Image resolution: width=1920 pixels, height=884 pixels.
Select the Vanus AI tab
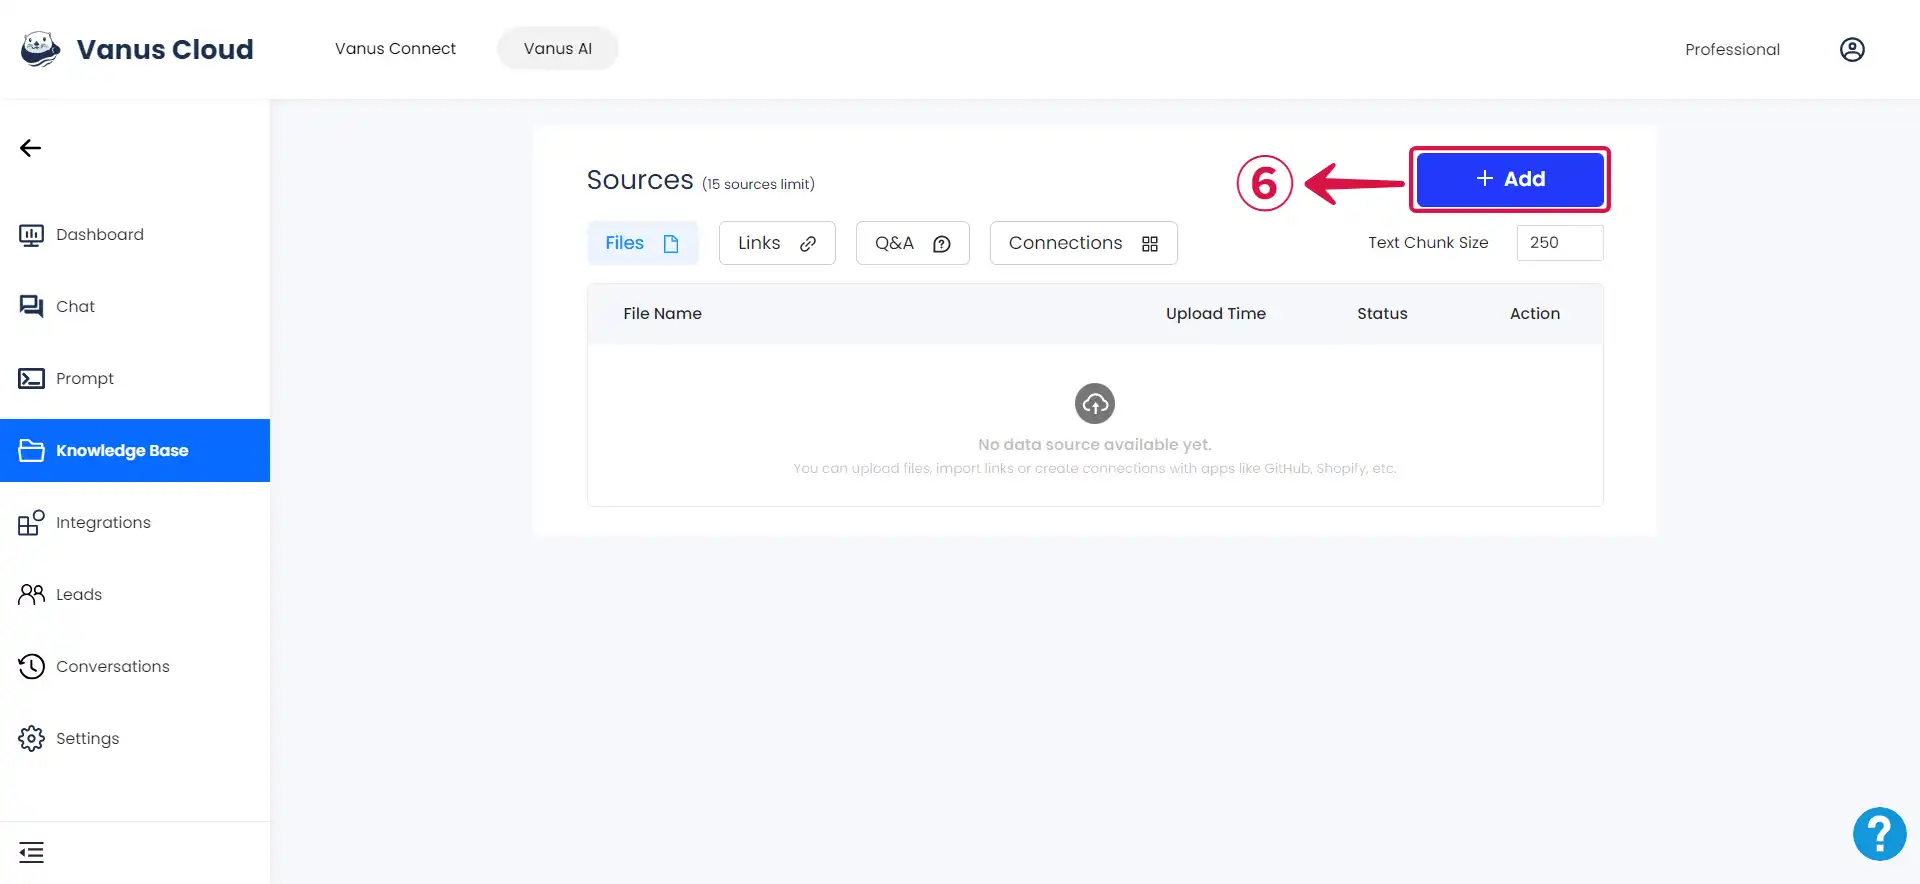(x=558, y=49)
